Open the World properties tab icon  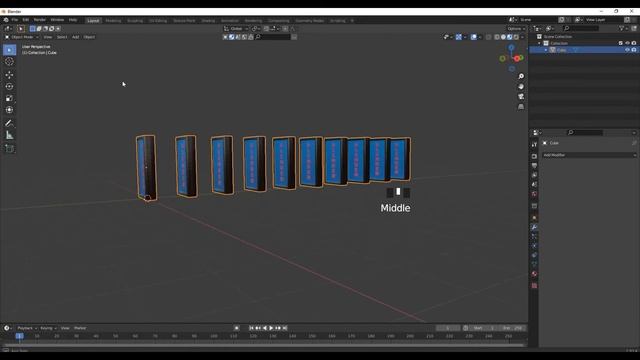534,194
